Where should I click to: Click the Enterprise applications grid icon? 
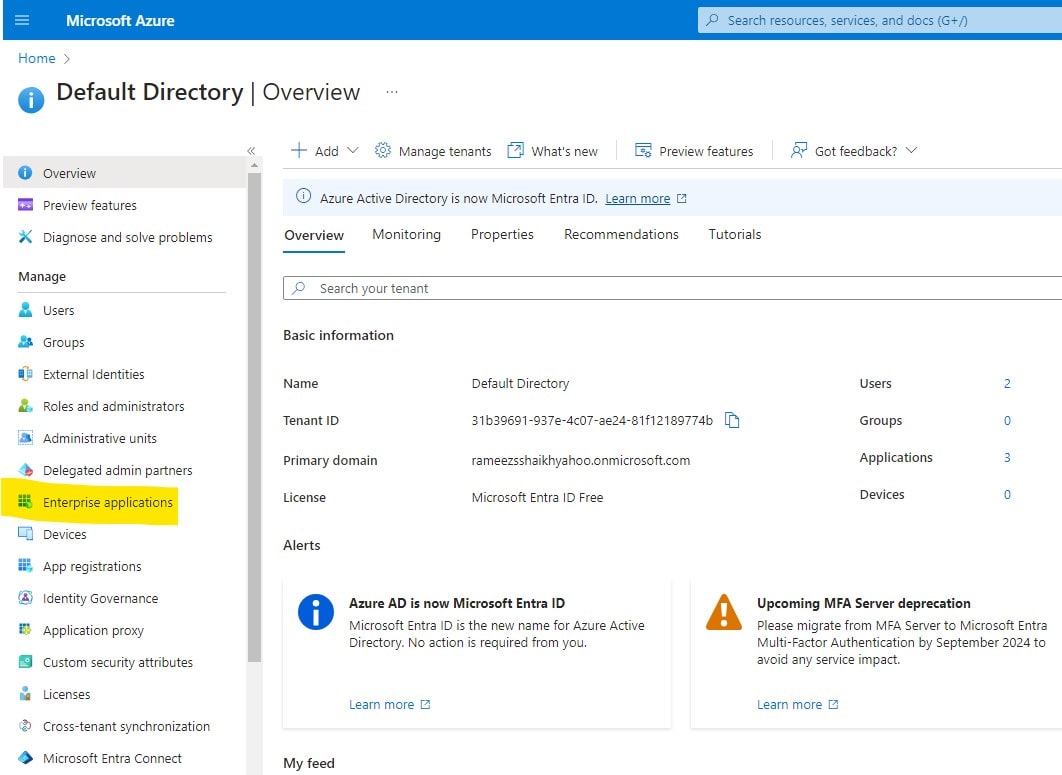click(x=25, y=501)
